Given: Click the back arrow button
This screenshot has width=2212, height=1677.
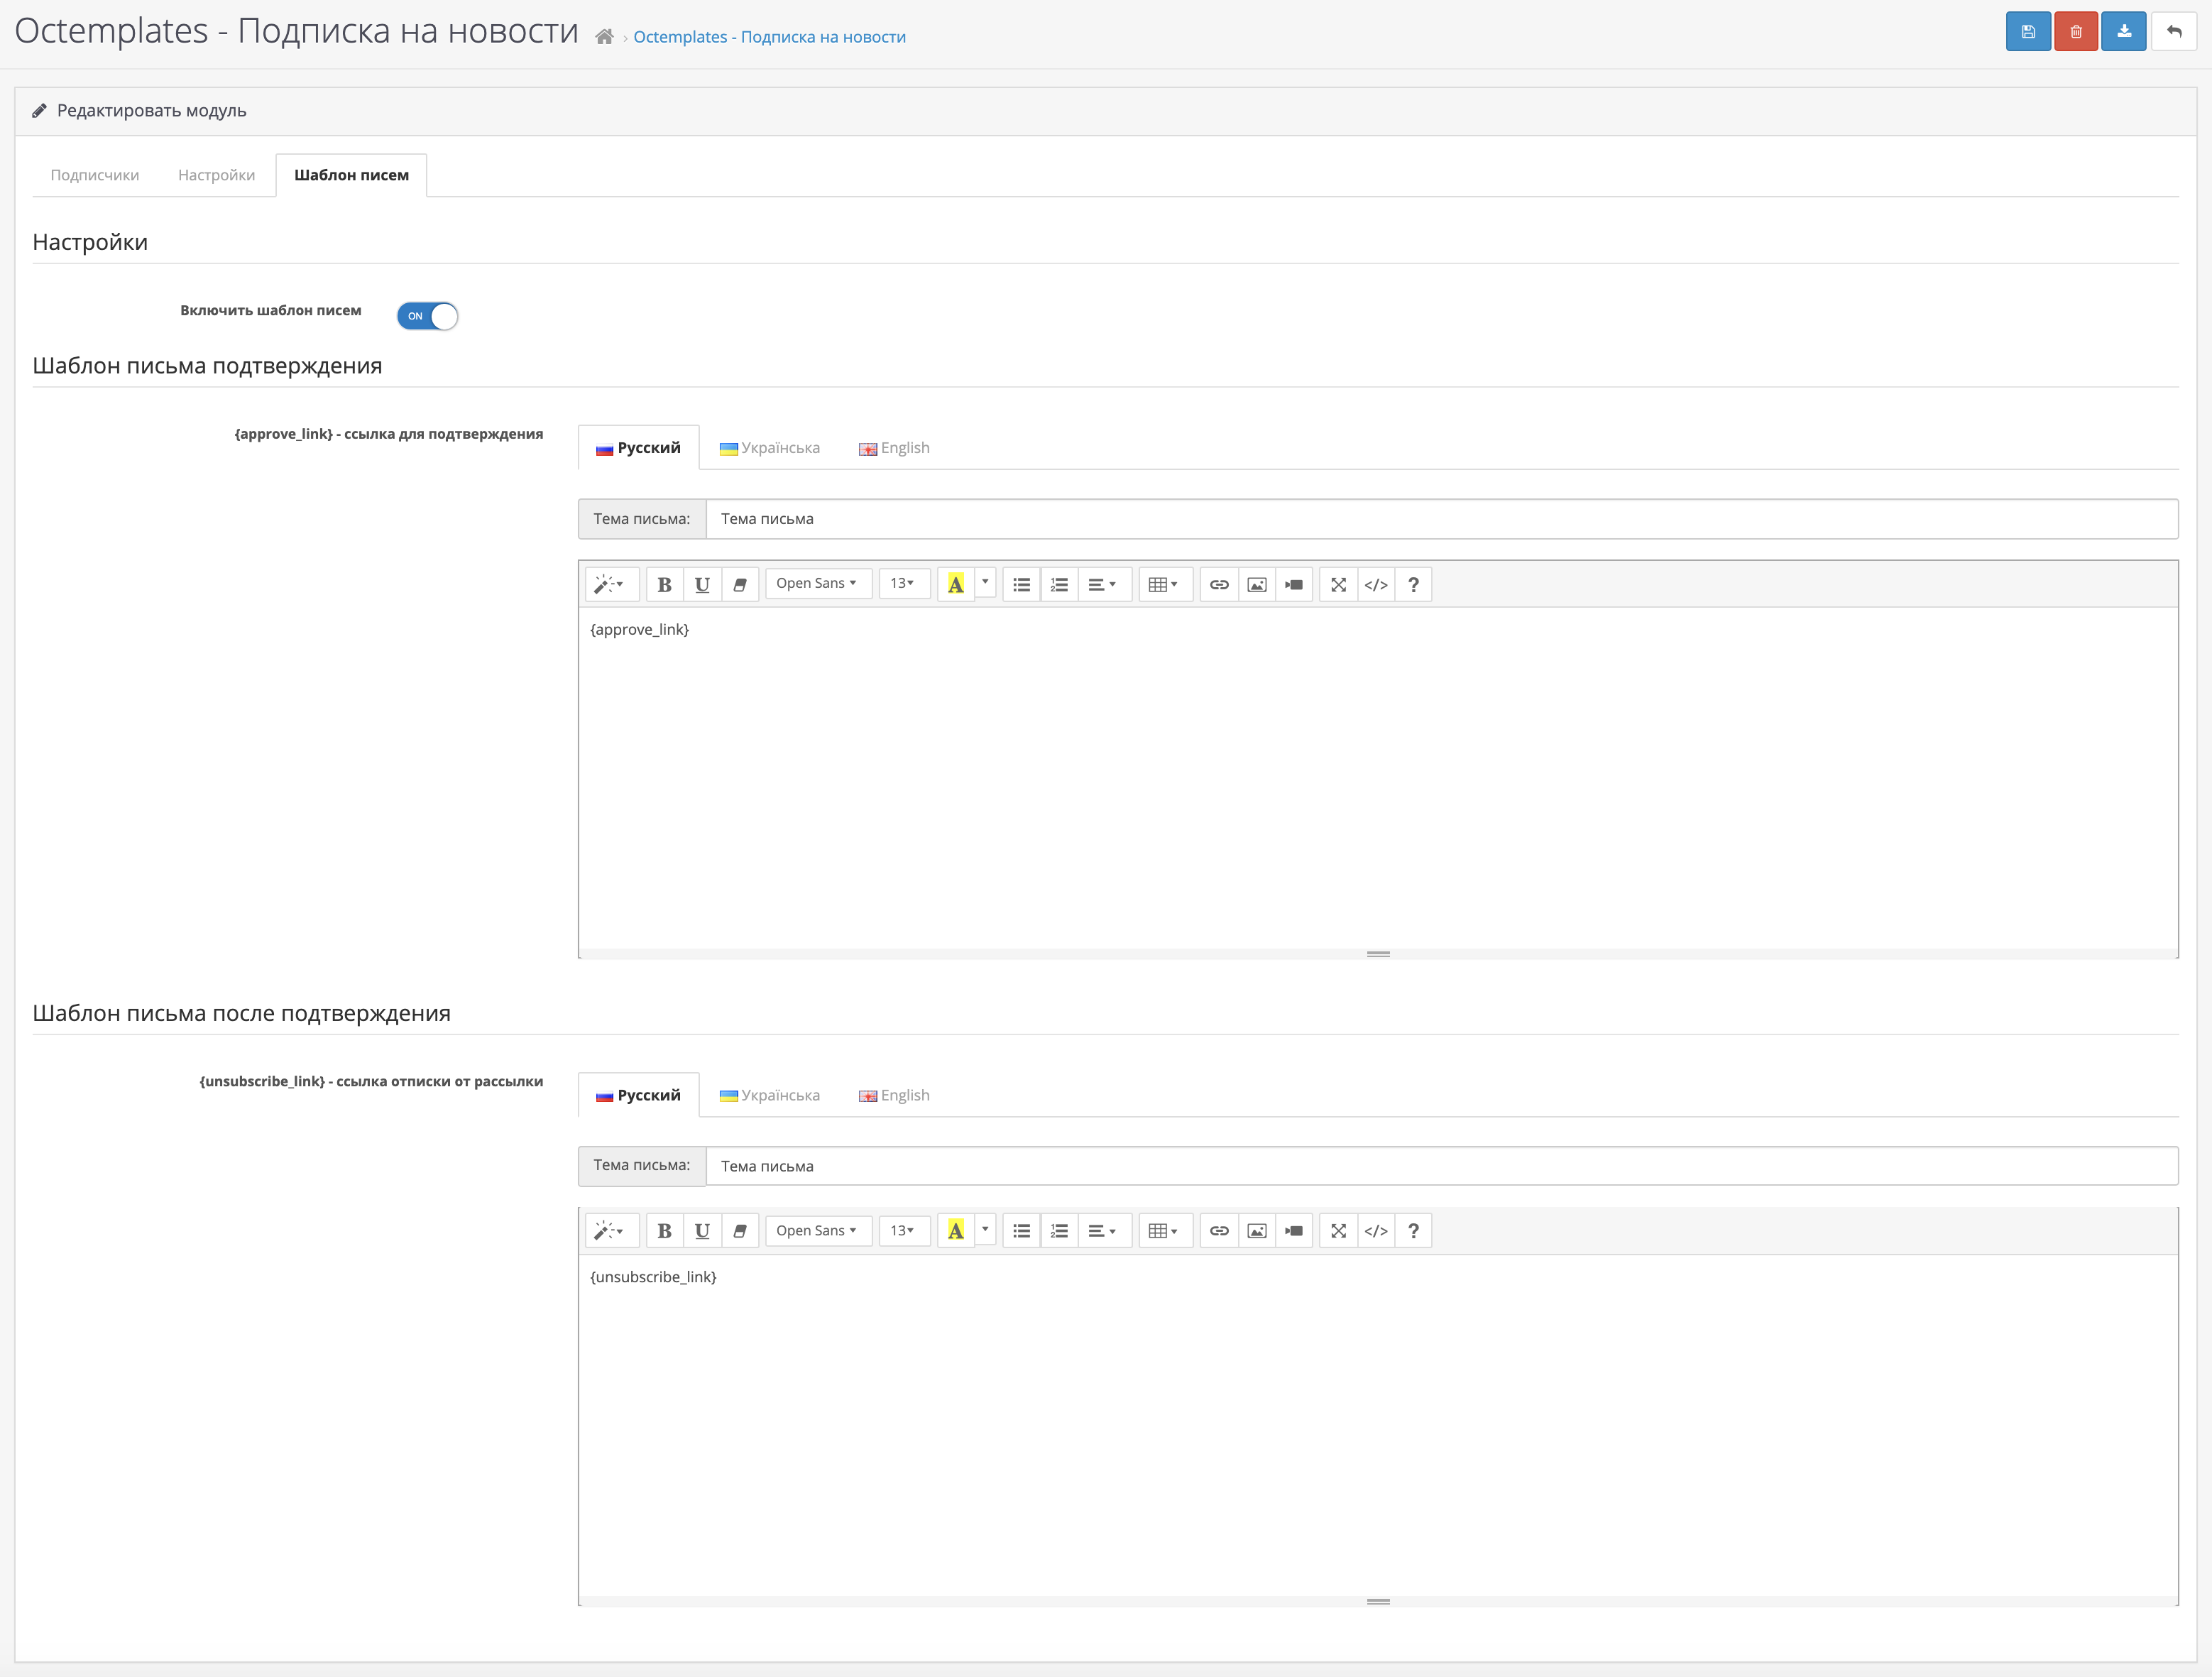Looking at the screenshot, I should 2173,32.
